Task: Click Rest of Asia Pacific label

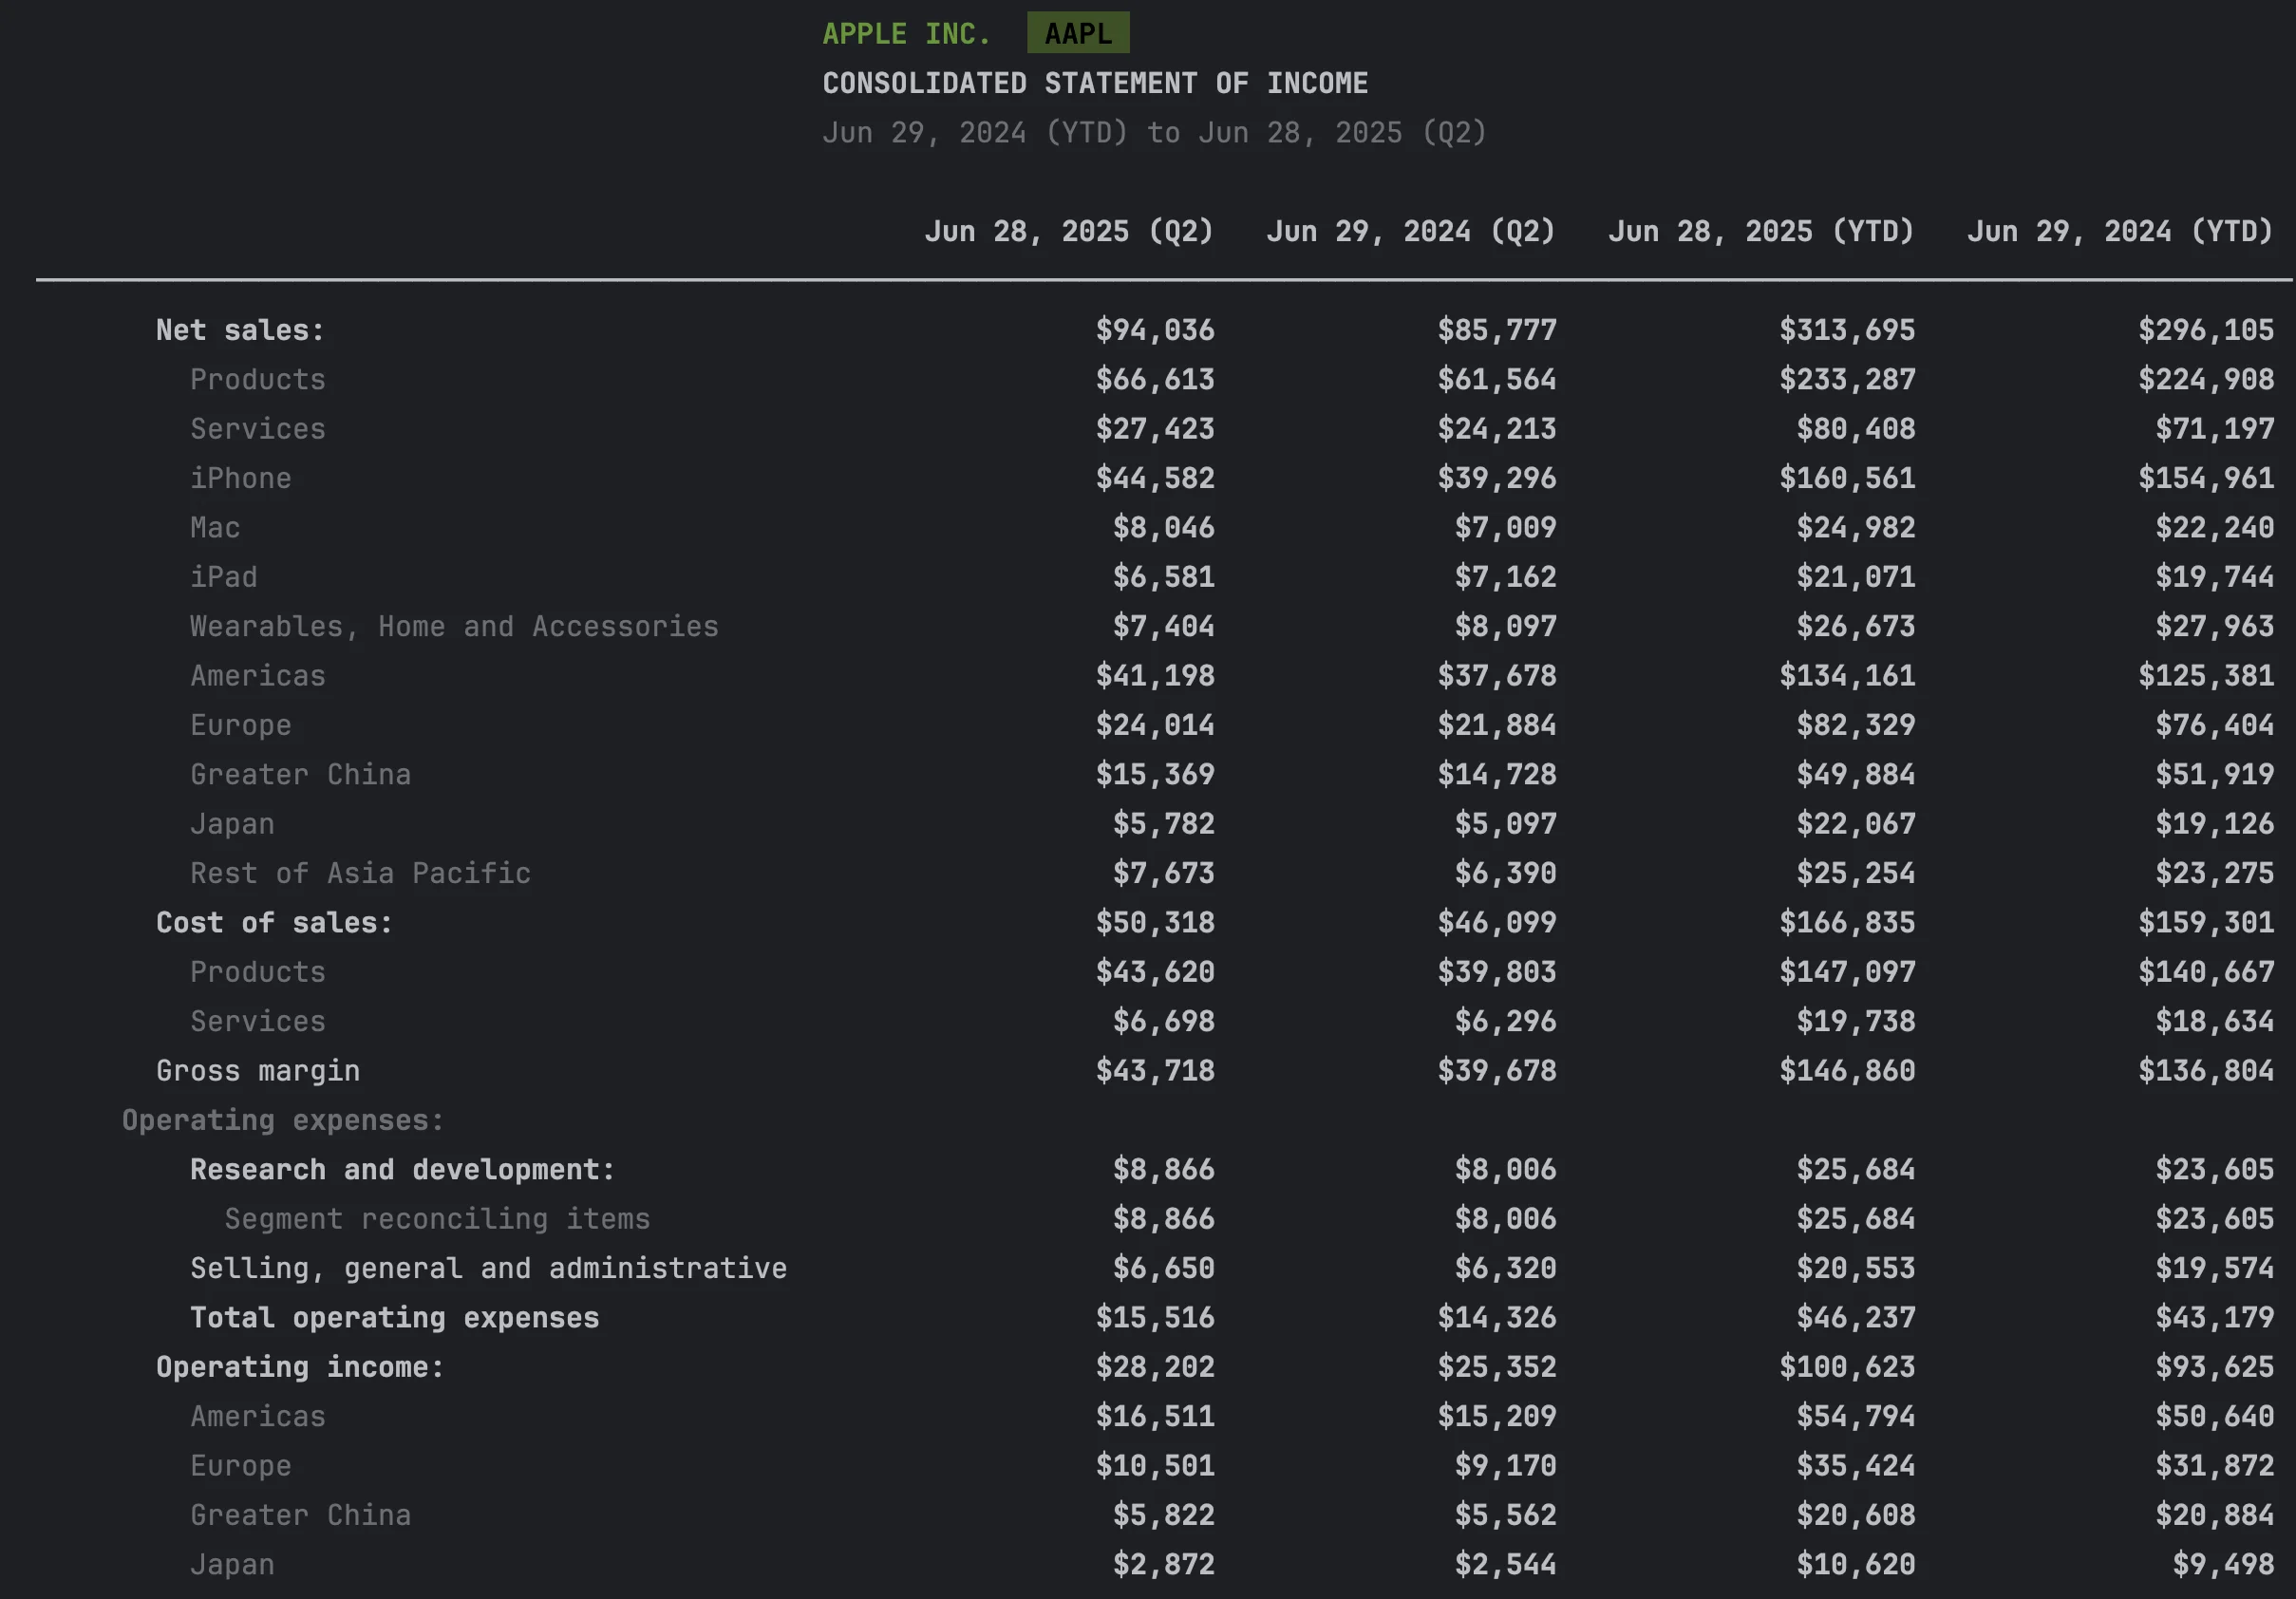Action: (360, 873)
